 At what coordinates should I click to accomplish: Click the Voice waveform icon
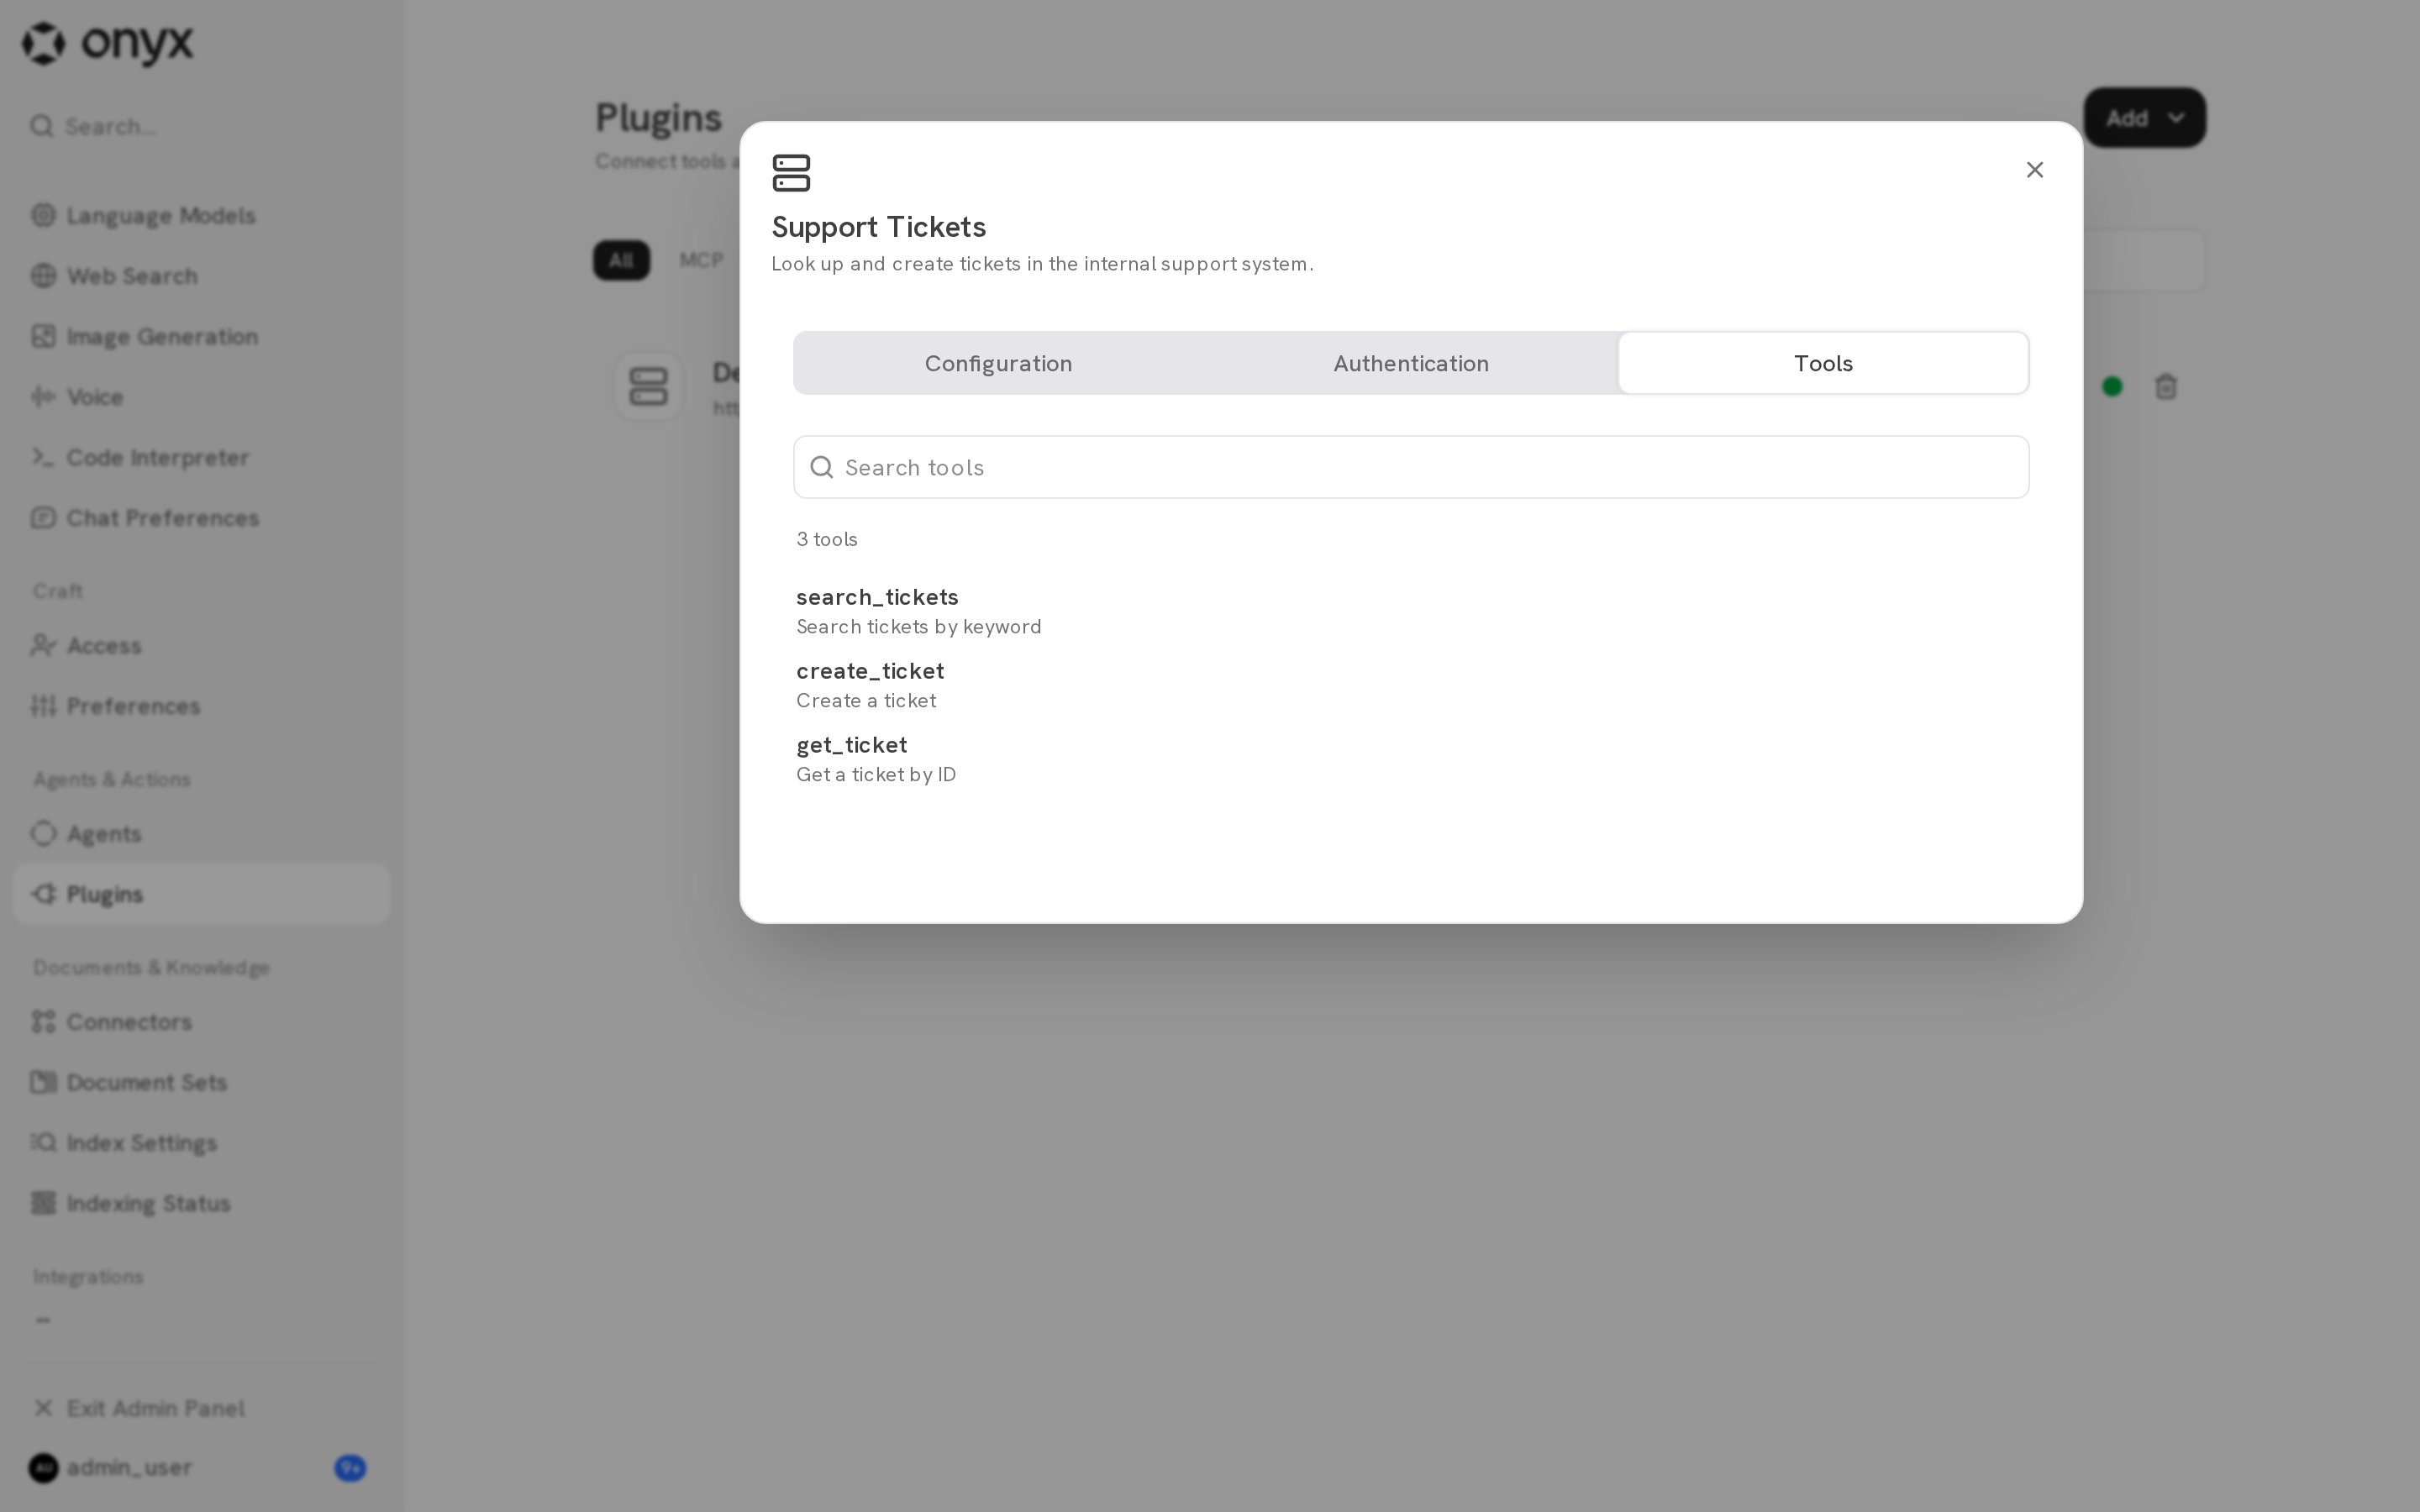tap(43, 397)
